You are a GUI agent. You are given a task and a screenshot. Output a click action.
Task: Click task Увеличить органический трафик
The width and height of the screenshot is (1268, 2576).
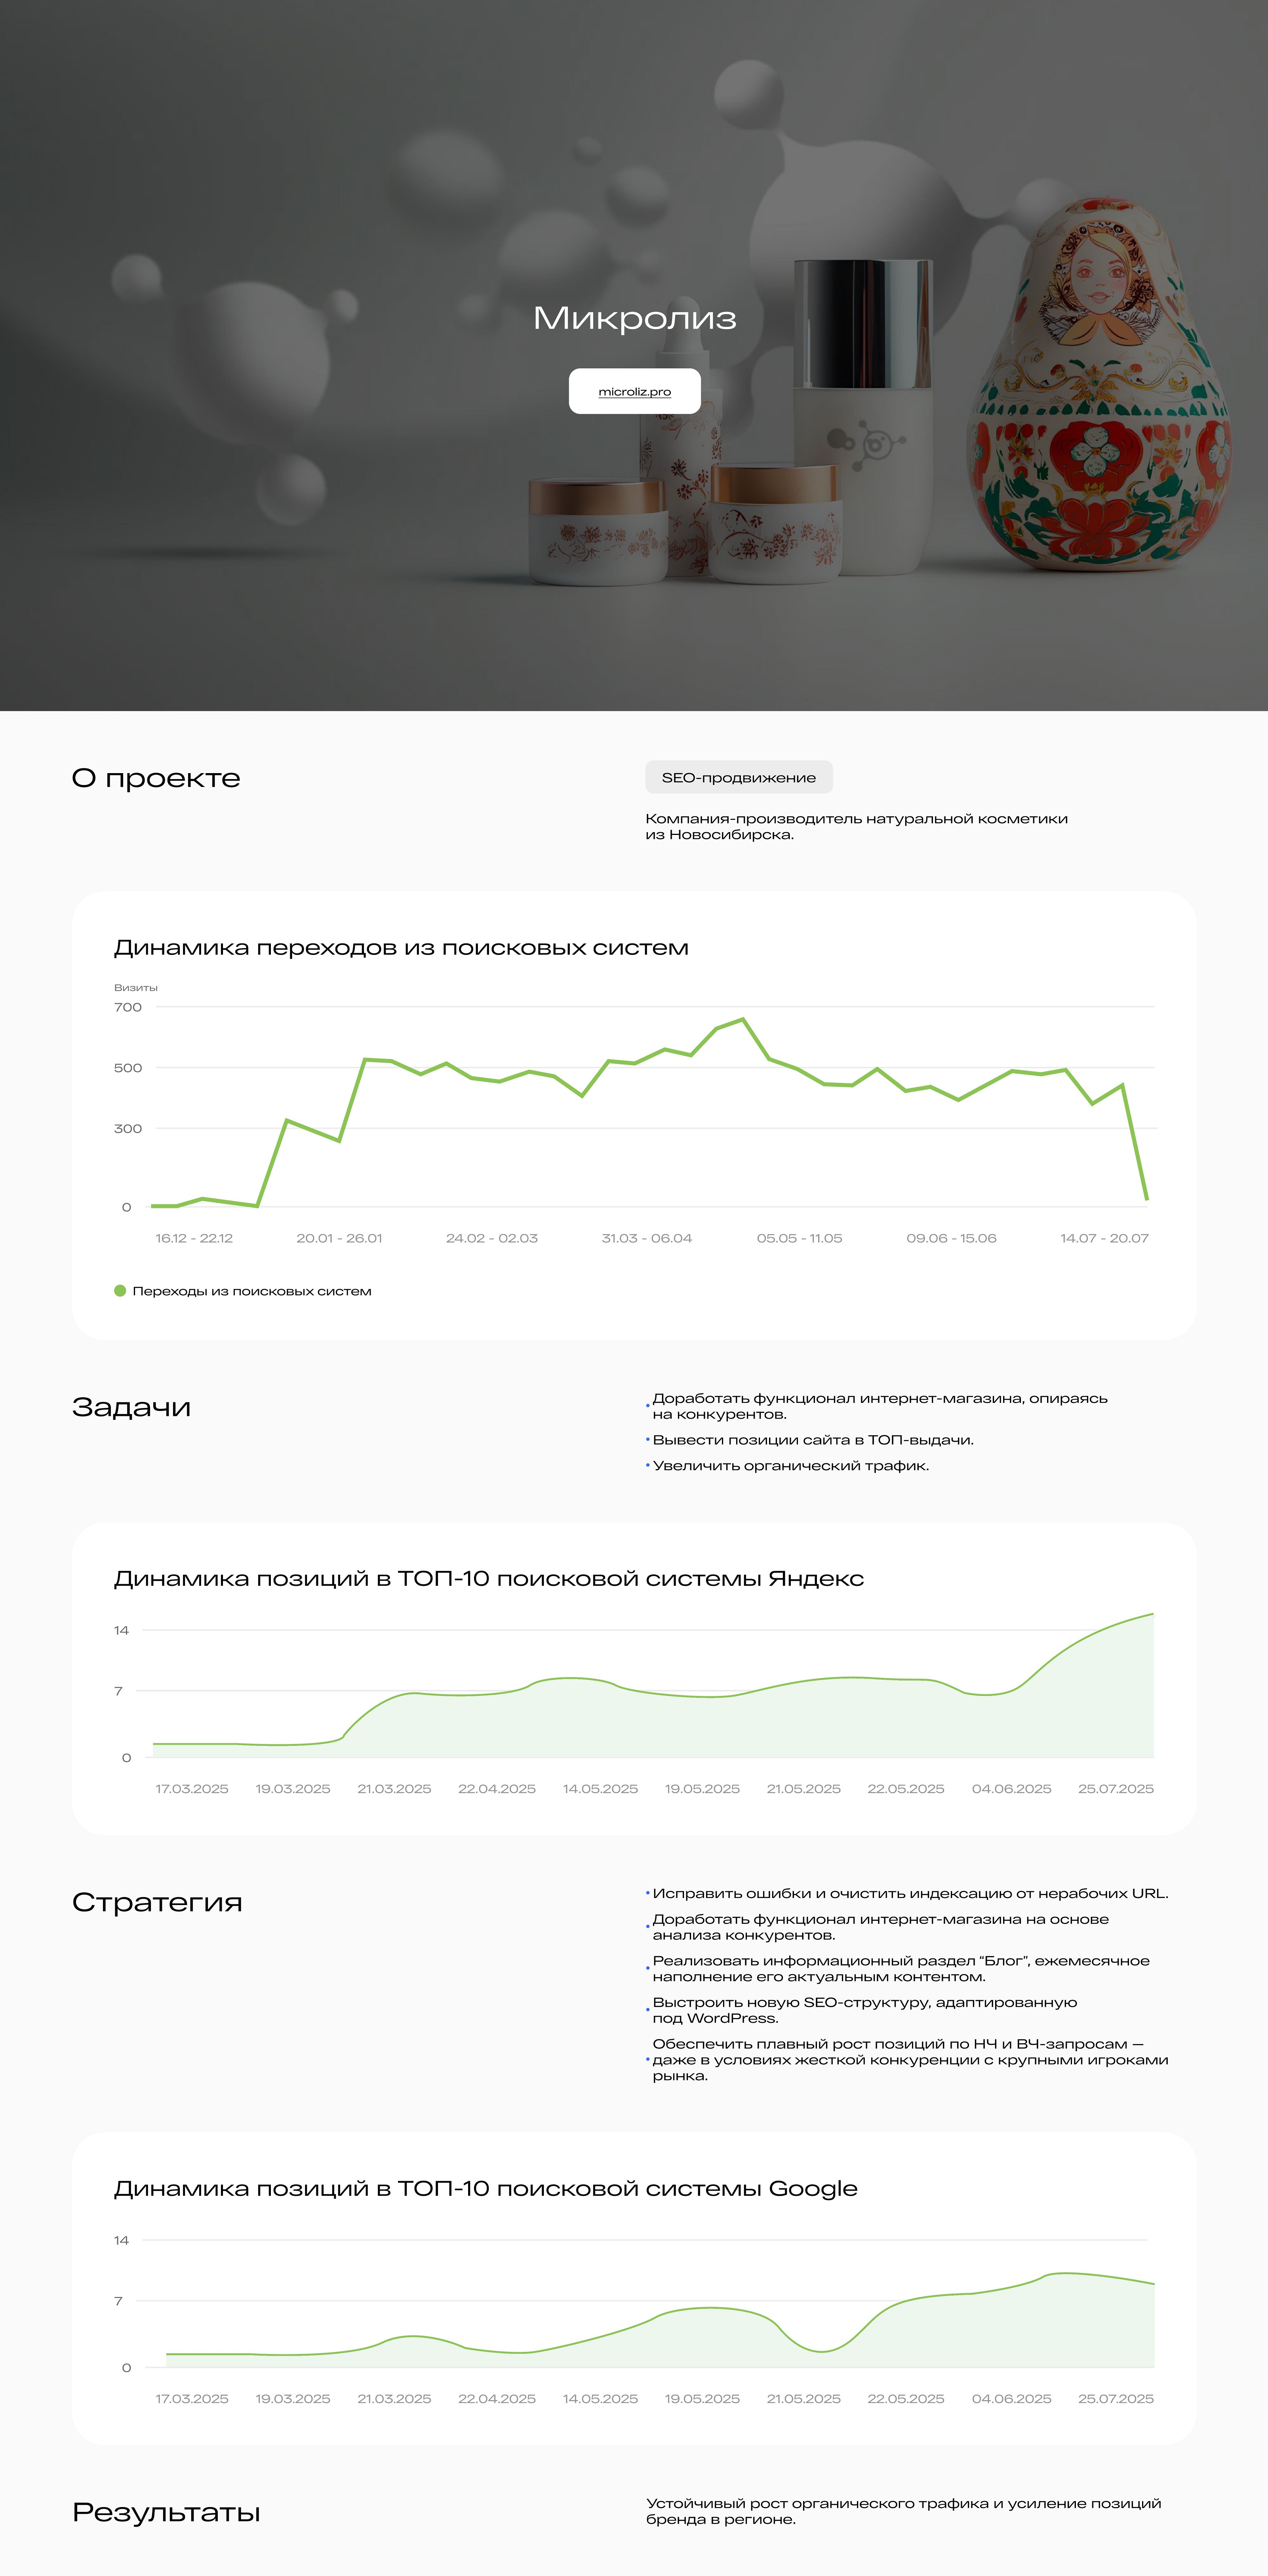click(x=791, y=1466)
